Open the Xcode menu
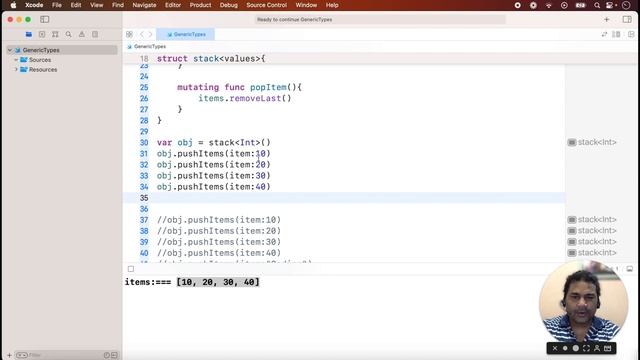This screenshot has width=640, height=360. coord(34,5)
